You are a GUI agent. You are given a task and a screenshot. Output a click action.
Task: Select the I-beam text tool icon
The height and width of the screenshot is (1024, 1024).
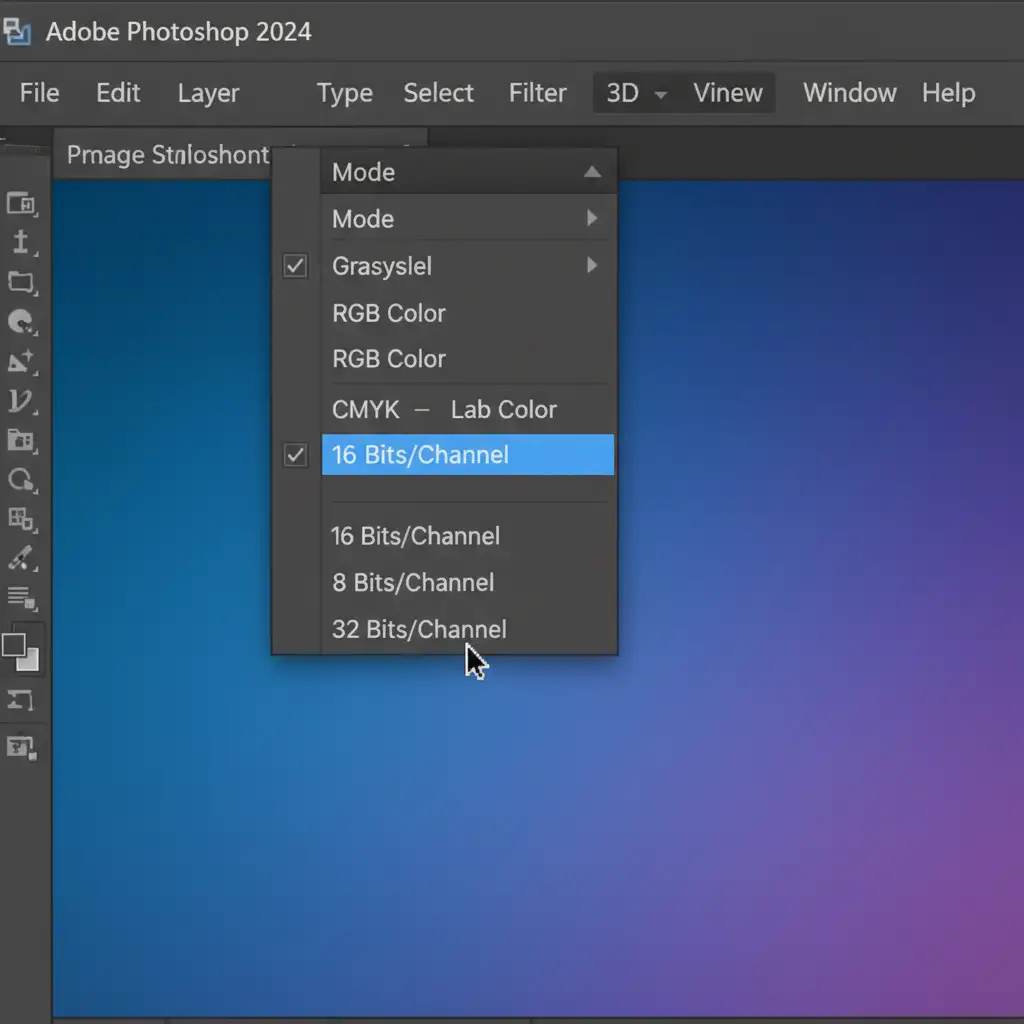click(x=21, y=243)
